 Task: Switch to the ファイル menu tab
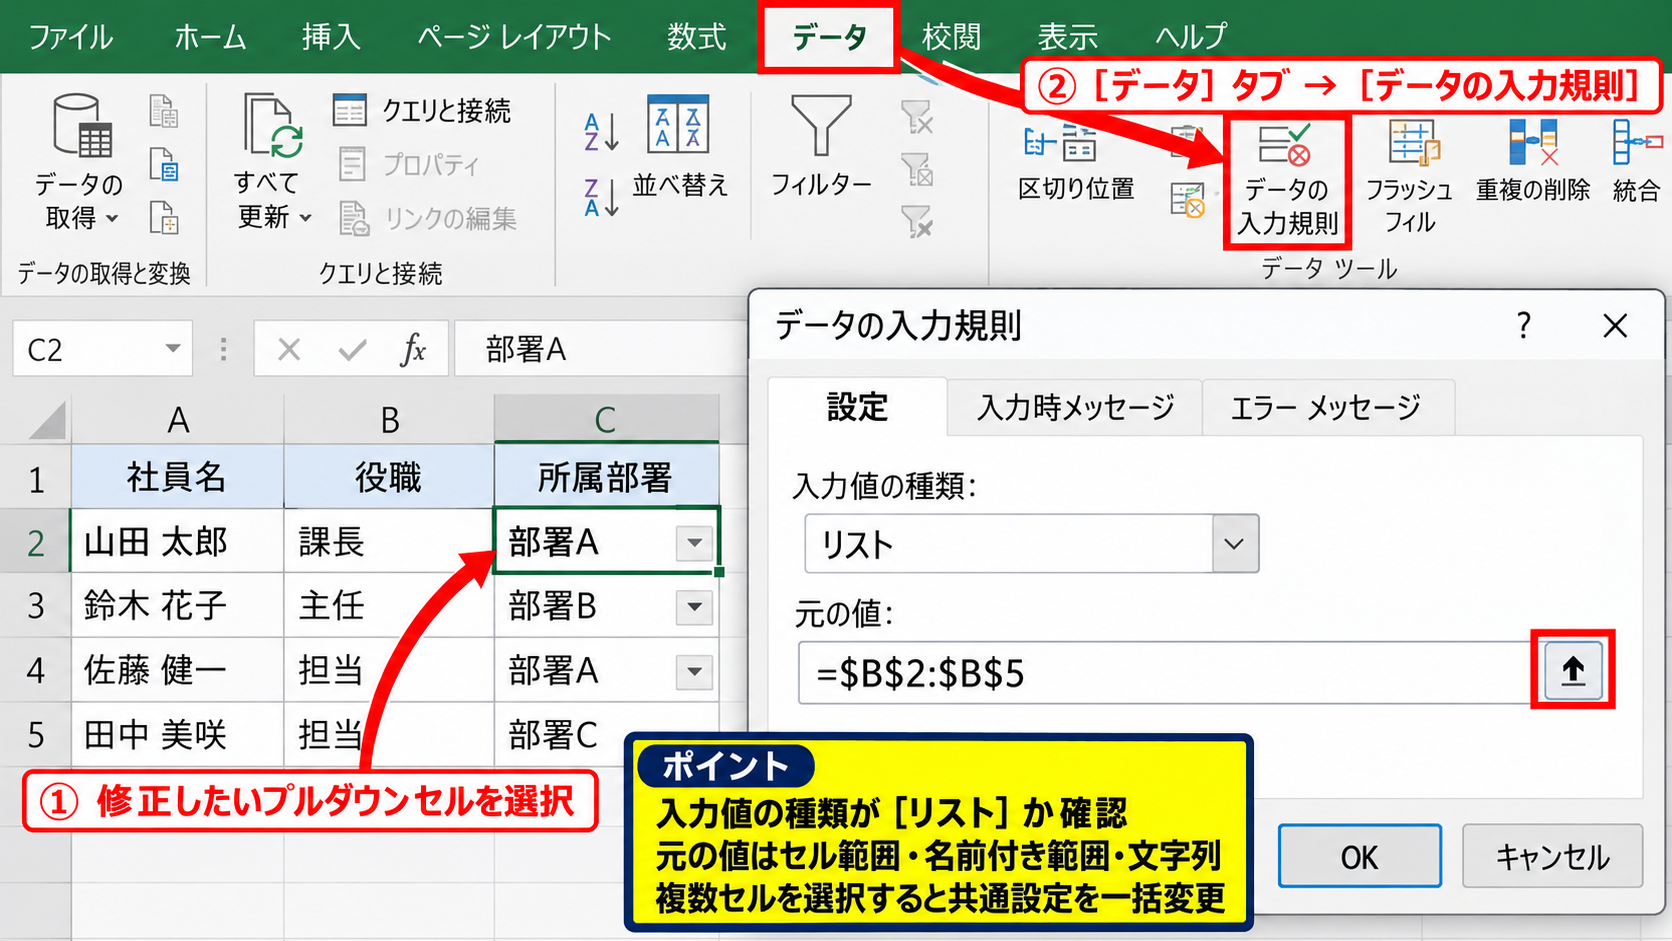click(70, 37)
